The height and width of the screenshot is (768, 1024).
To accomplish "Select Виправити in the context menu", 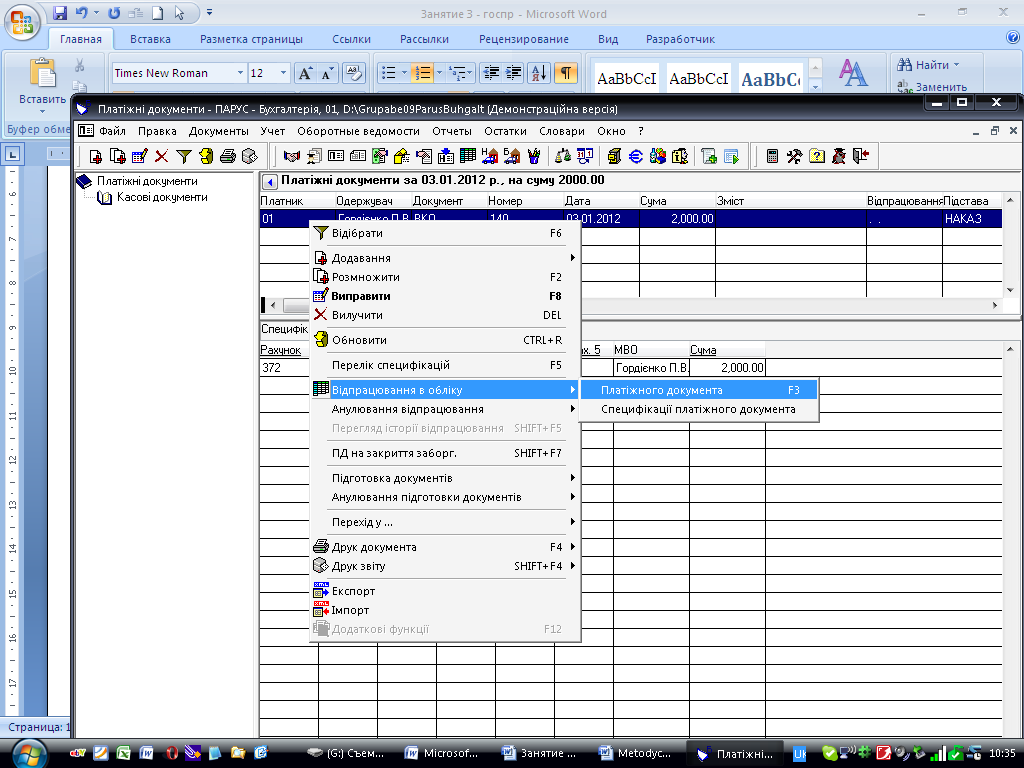I will click(444, 296).
